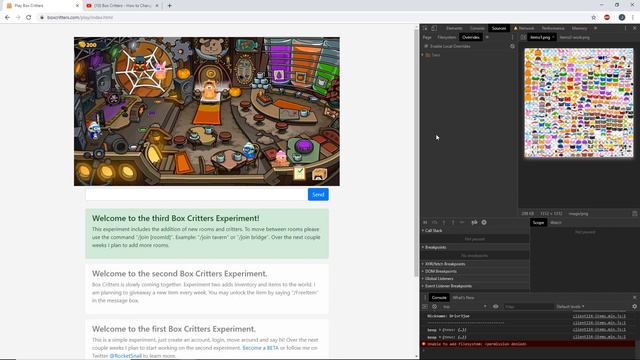Open the drawer options menu icon

425,298
